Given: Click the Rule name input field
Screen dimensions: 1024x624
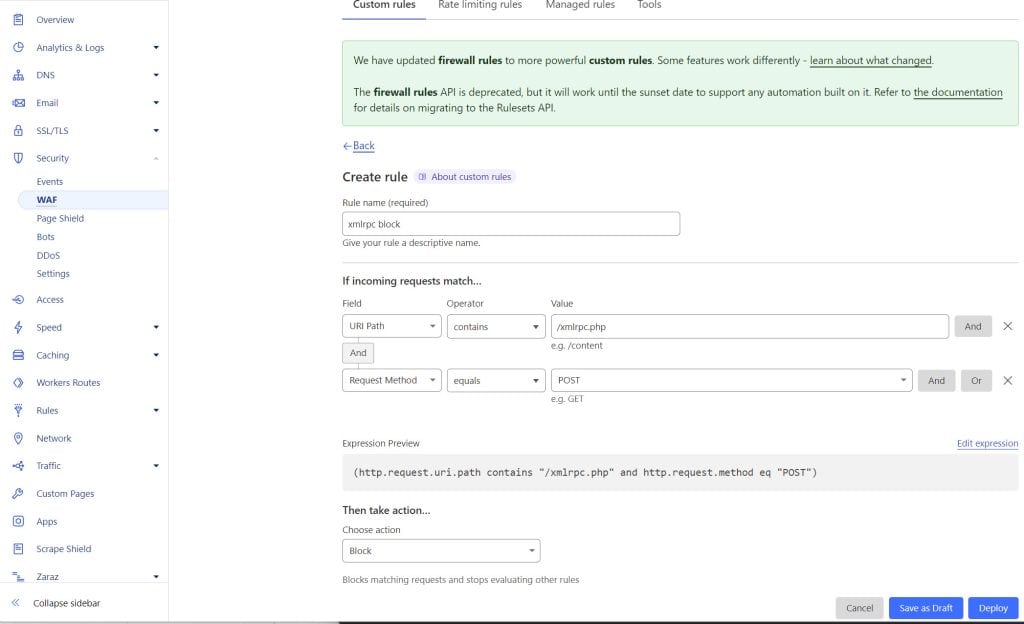Looking at the screenshot, I should [x=510, y=224].
